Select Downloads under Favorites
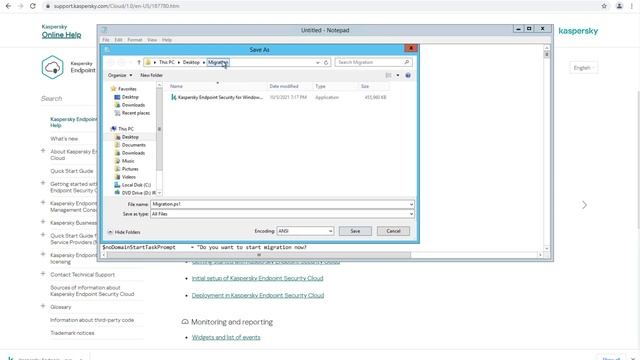Viewport: 640px width, 360px height. click(133, 105)
